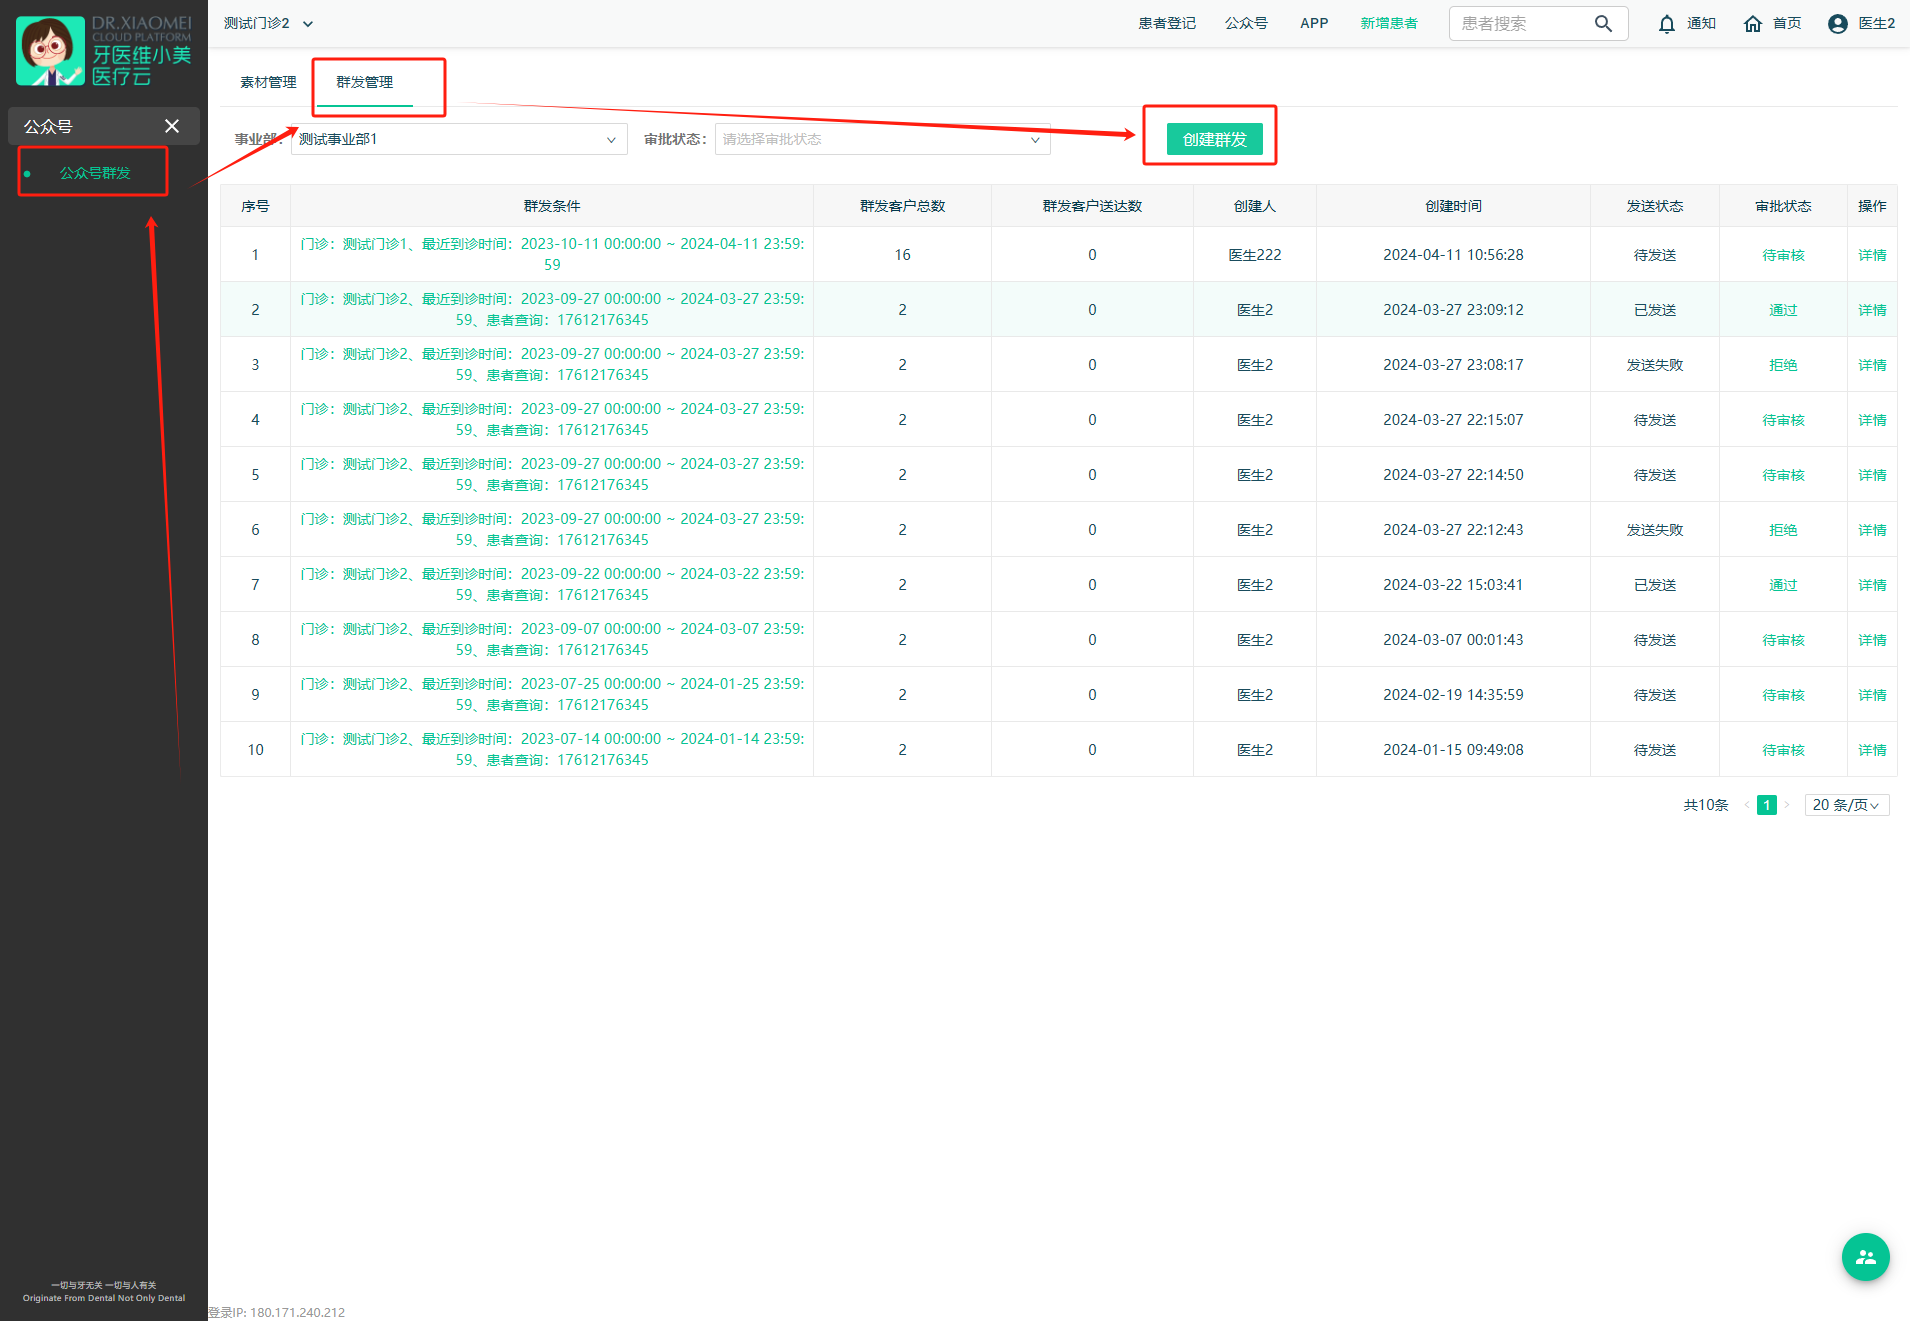Open the user avatar icon for 医生2
1910x1321 pixels.
tap(1837, 24)
